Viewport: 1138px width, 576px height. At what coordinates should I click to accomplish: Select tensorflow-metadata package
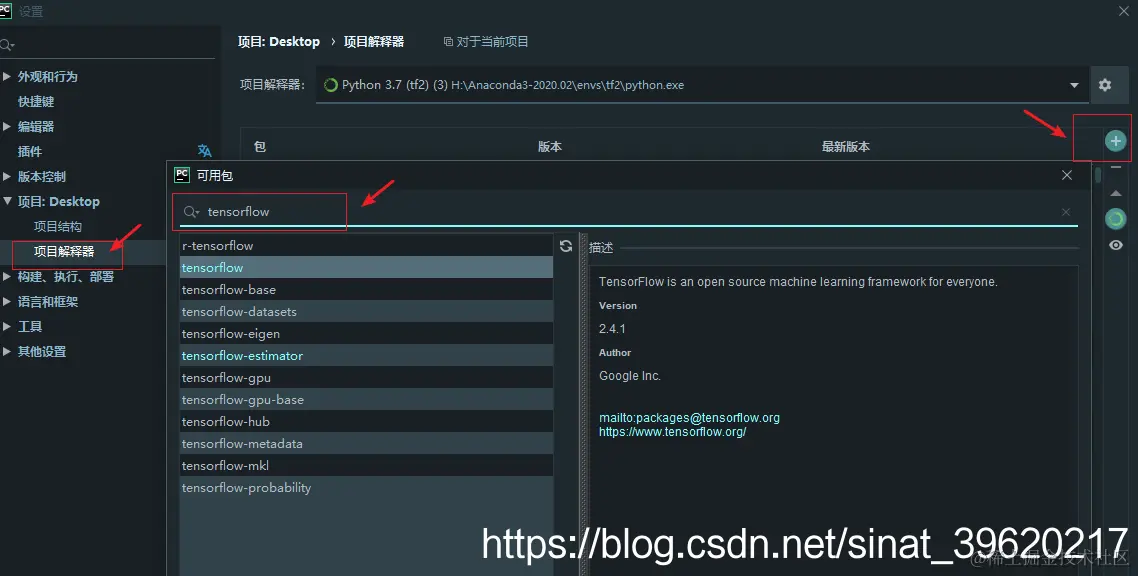pos(367,444)
